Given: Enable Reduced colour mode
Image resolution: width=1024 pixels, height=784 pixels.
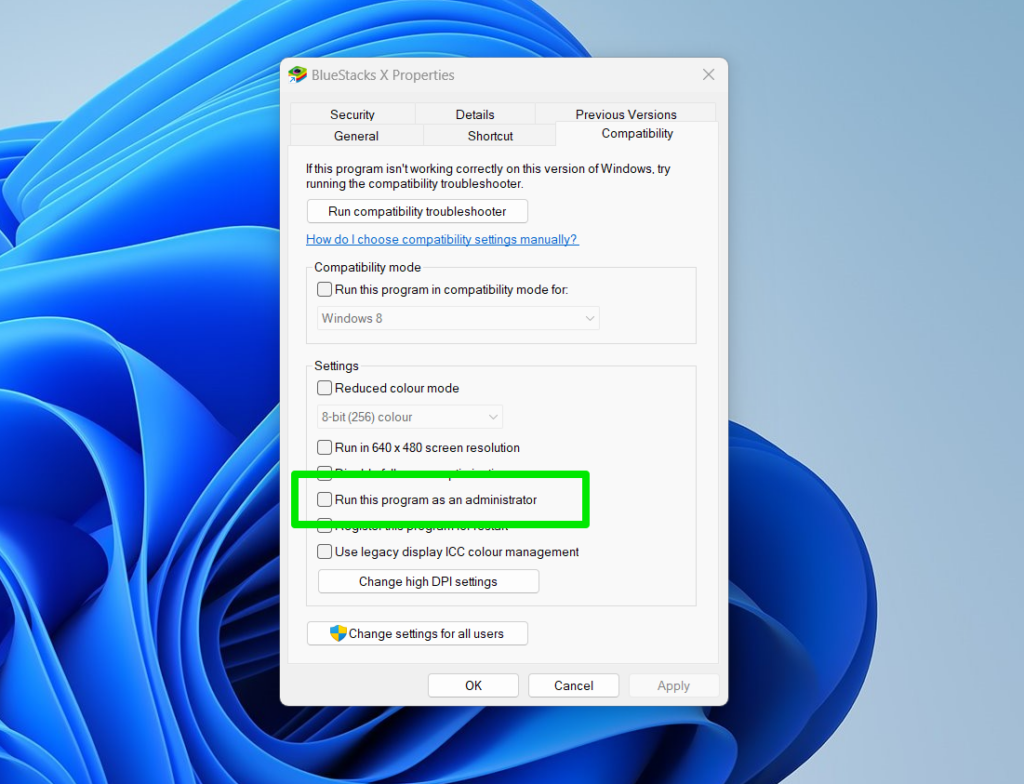Looking at the screenshot, I should [x=325, y=388].
